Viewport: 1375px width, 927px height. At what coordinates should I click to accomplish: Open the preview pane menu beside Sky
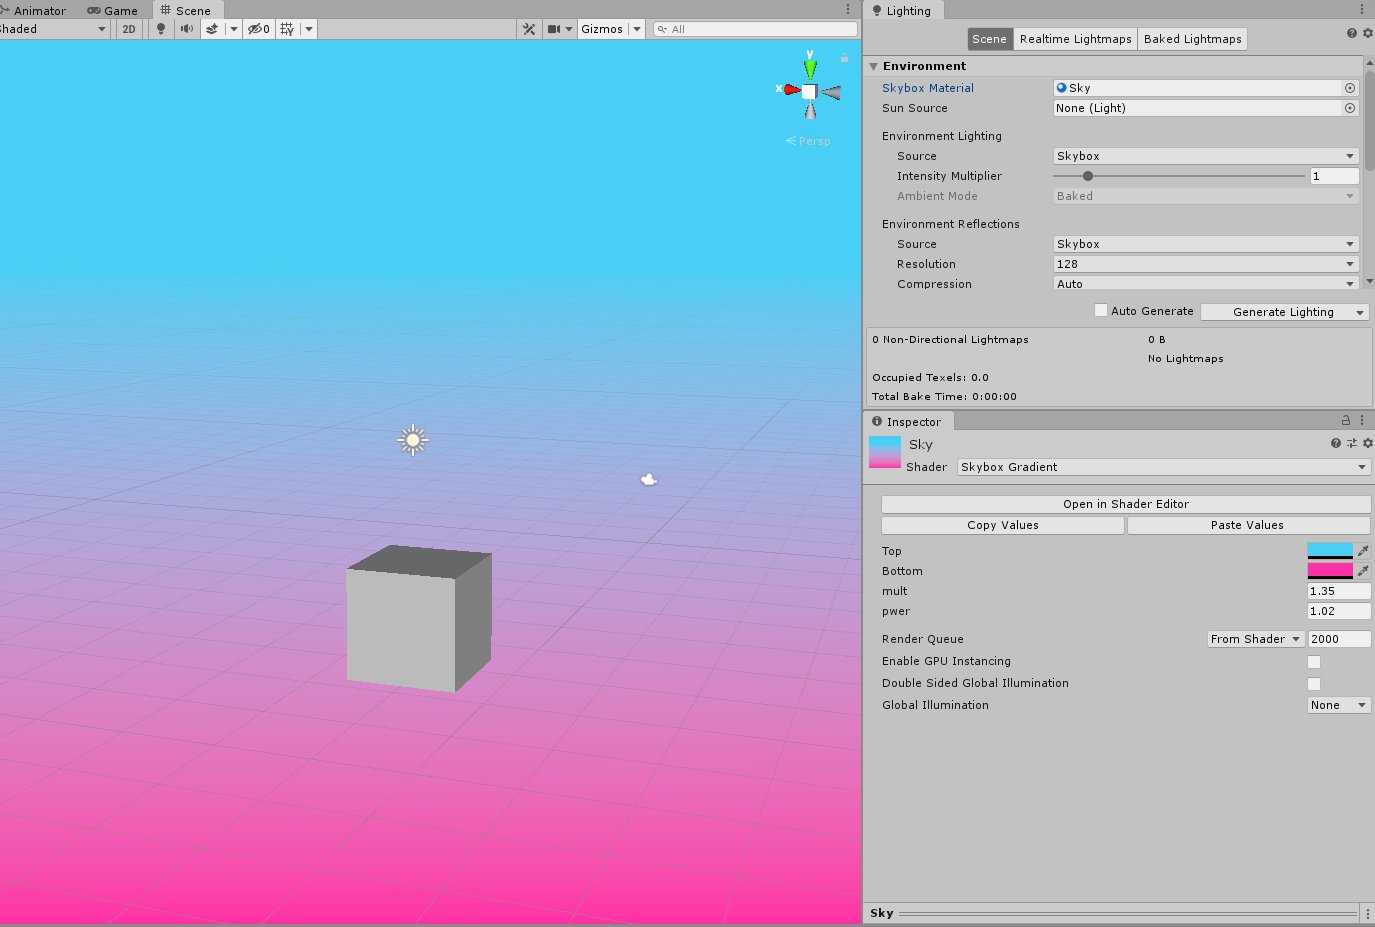click(1367, 913)
